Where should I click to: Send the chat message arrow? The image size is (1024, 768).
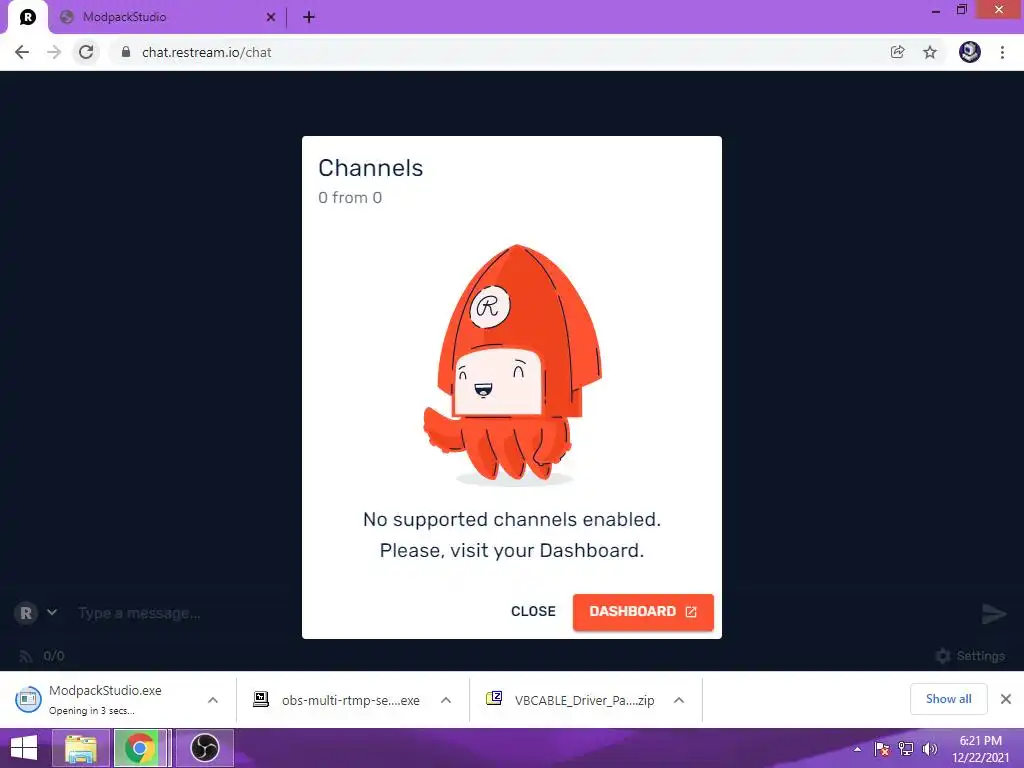(x=994, y=613)
